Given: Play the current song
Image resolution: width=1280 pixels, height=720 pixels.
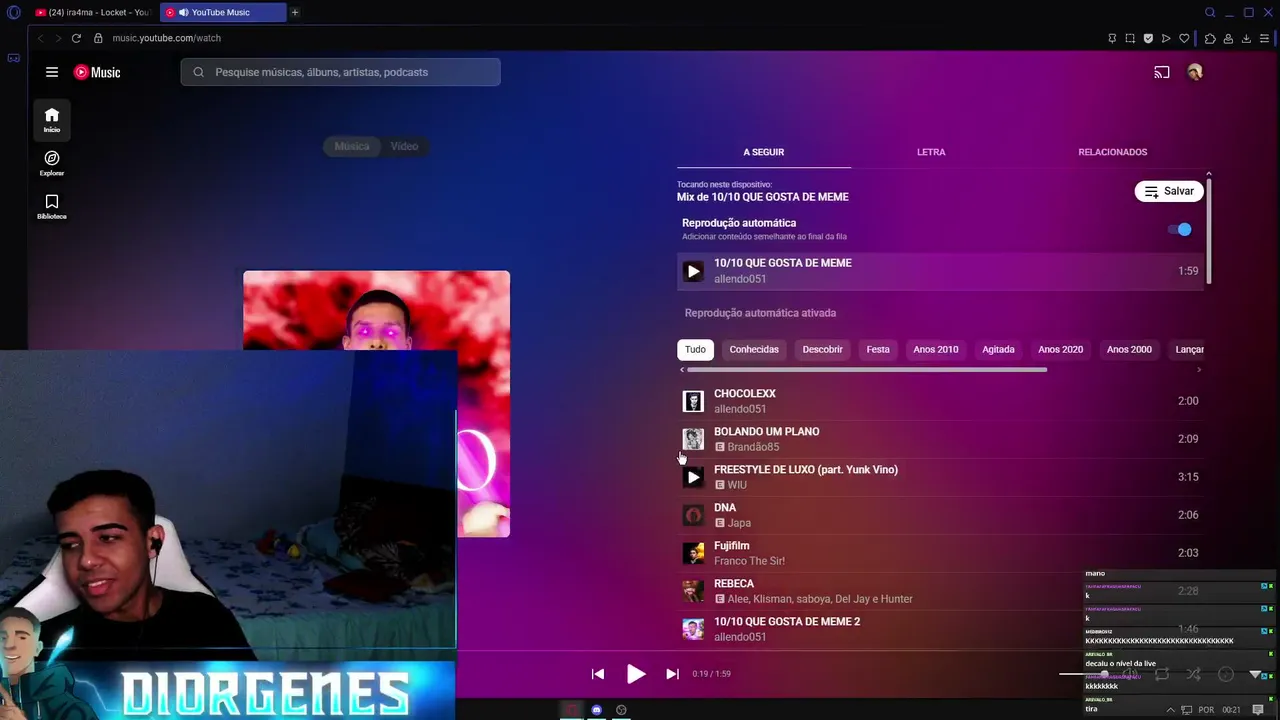Looking at the screenshot, I should coord(636,674).
